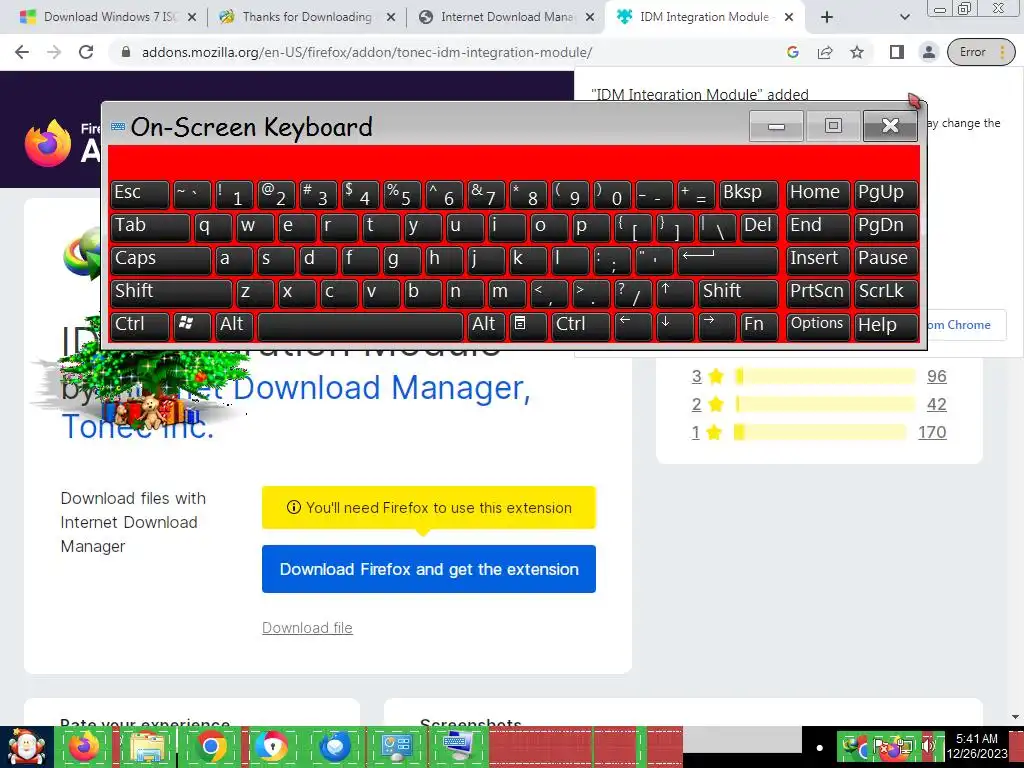Toggle the right Alt key
This screenshot has height=768, width=1024.
486,326
